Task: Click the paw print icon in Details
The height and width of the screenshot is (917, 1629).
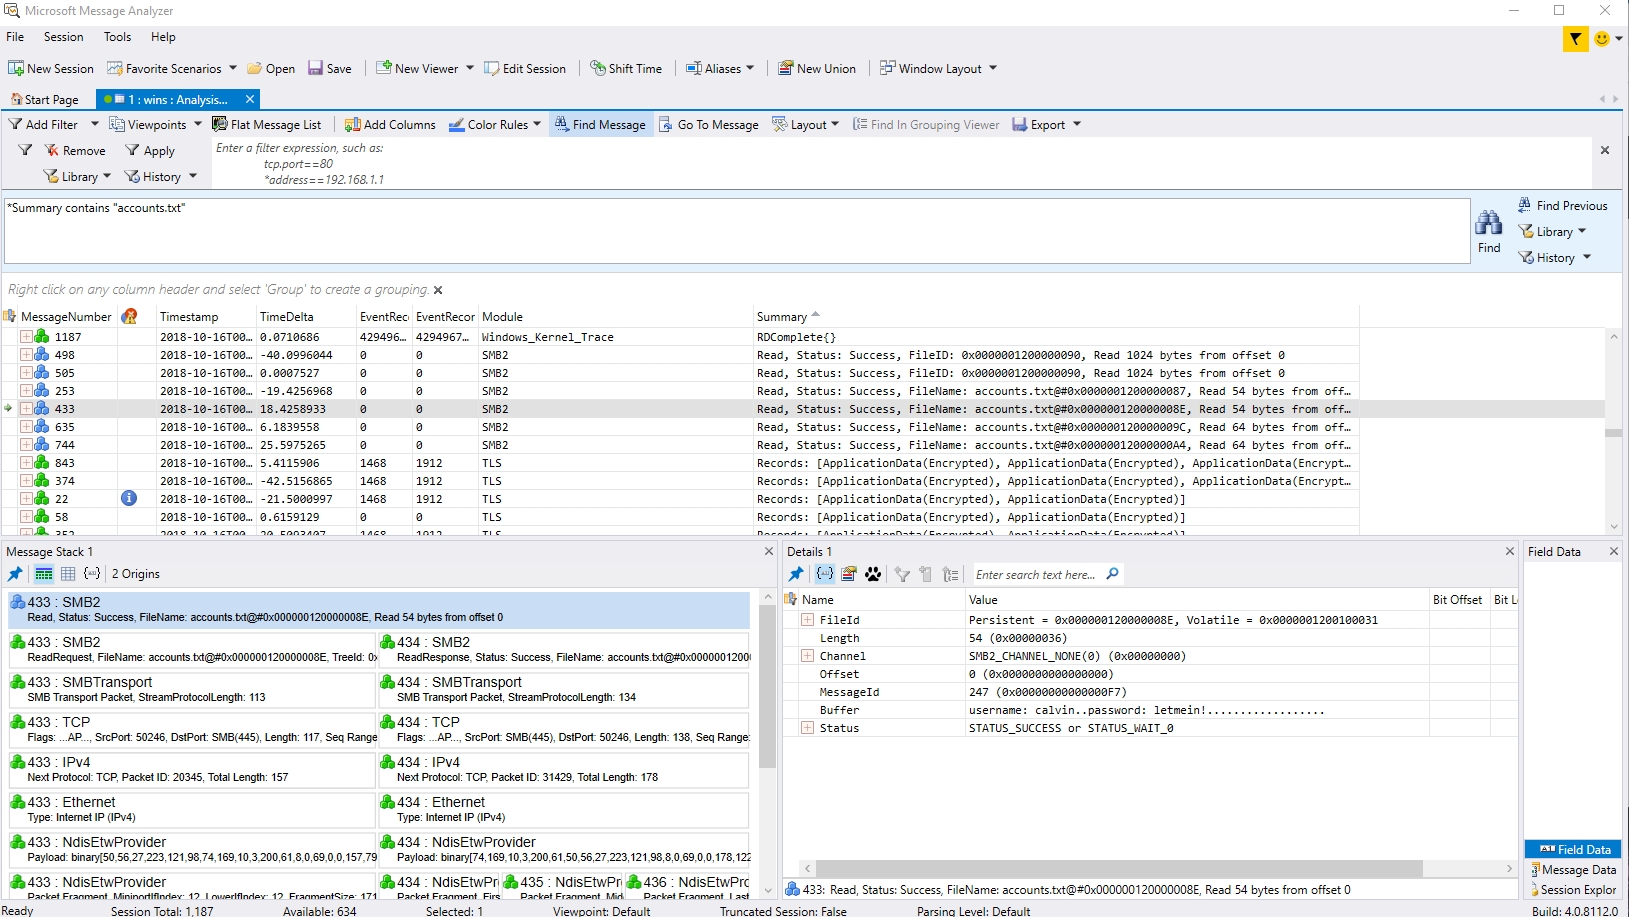Action: [873, 574]
